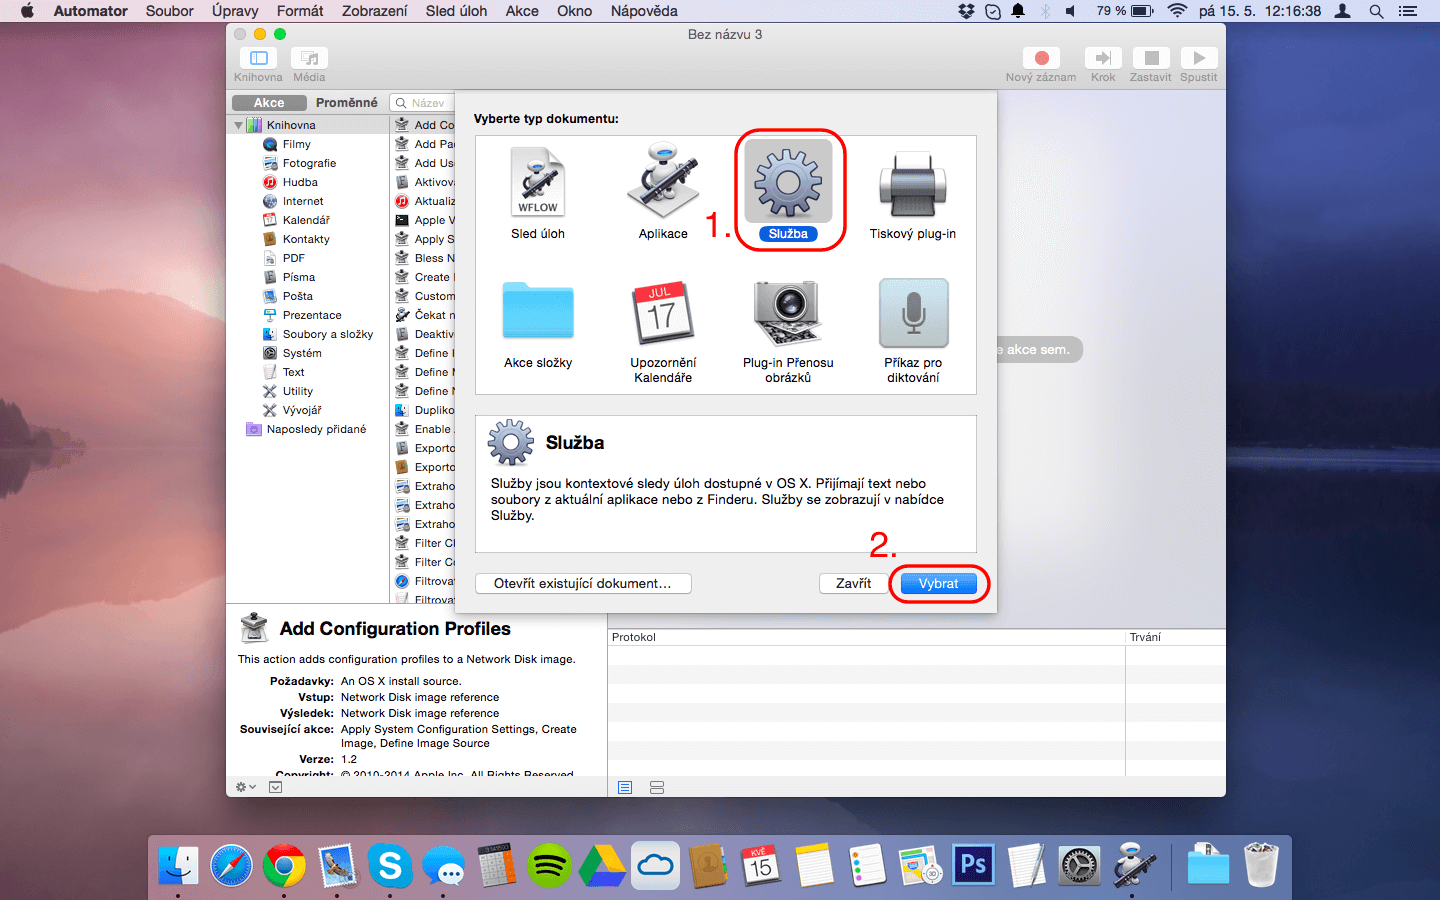The width and height of the screenshot is (1440, 900).
Task: Open the gear action menu at bottom left
Action: (x=245, y=787)
